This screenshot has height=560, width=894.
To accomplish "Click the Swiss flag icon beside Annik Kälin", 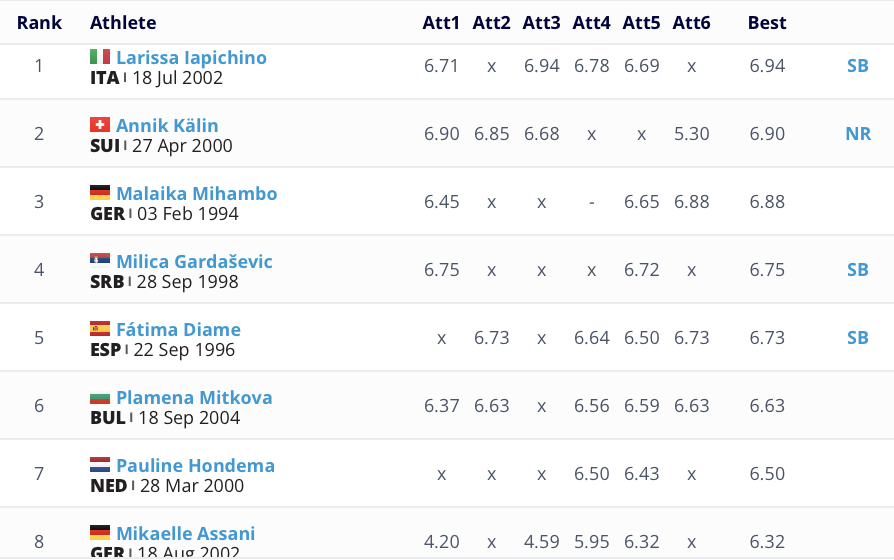I will click(100, 125).
